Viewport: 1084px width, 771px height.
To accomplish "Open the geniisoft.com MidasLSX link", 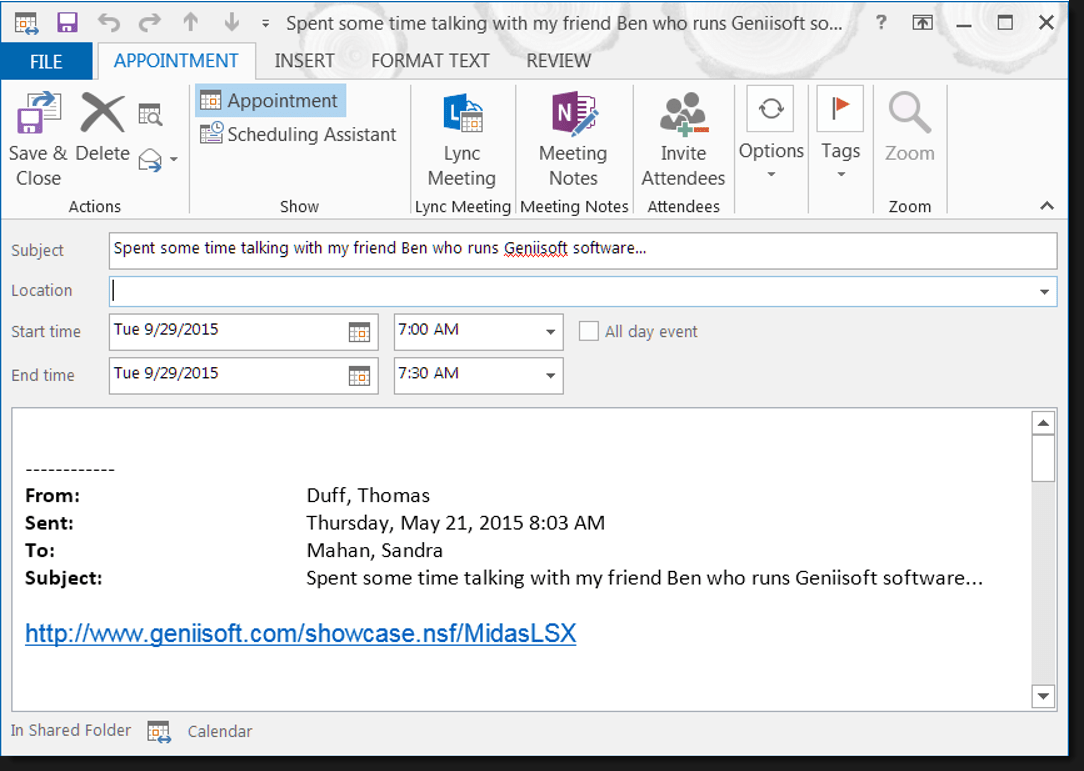I will (x=301, y=633).
